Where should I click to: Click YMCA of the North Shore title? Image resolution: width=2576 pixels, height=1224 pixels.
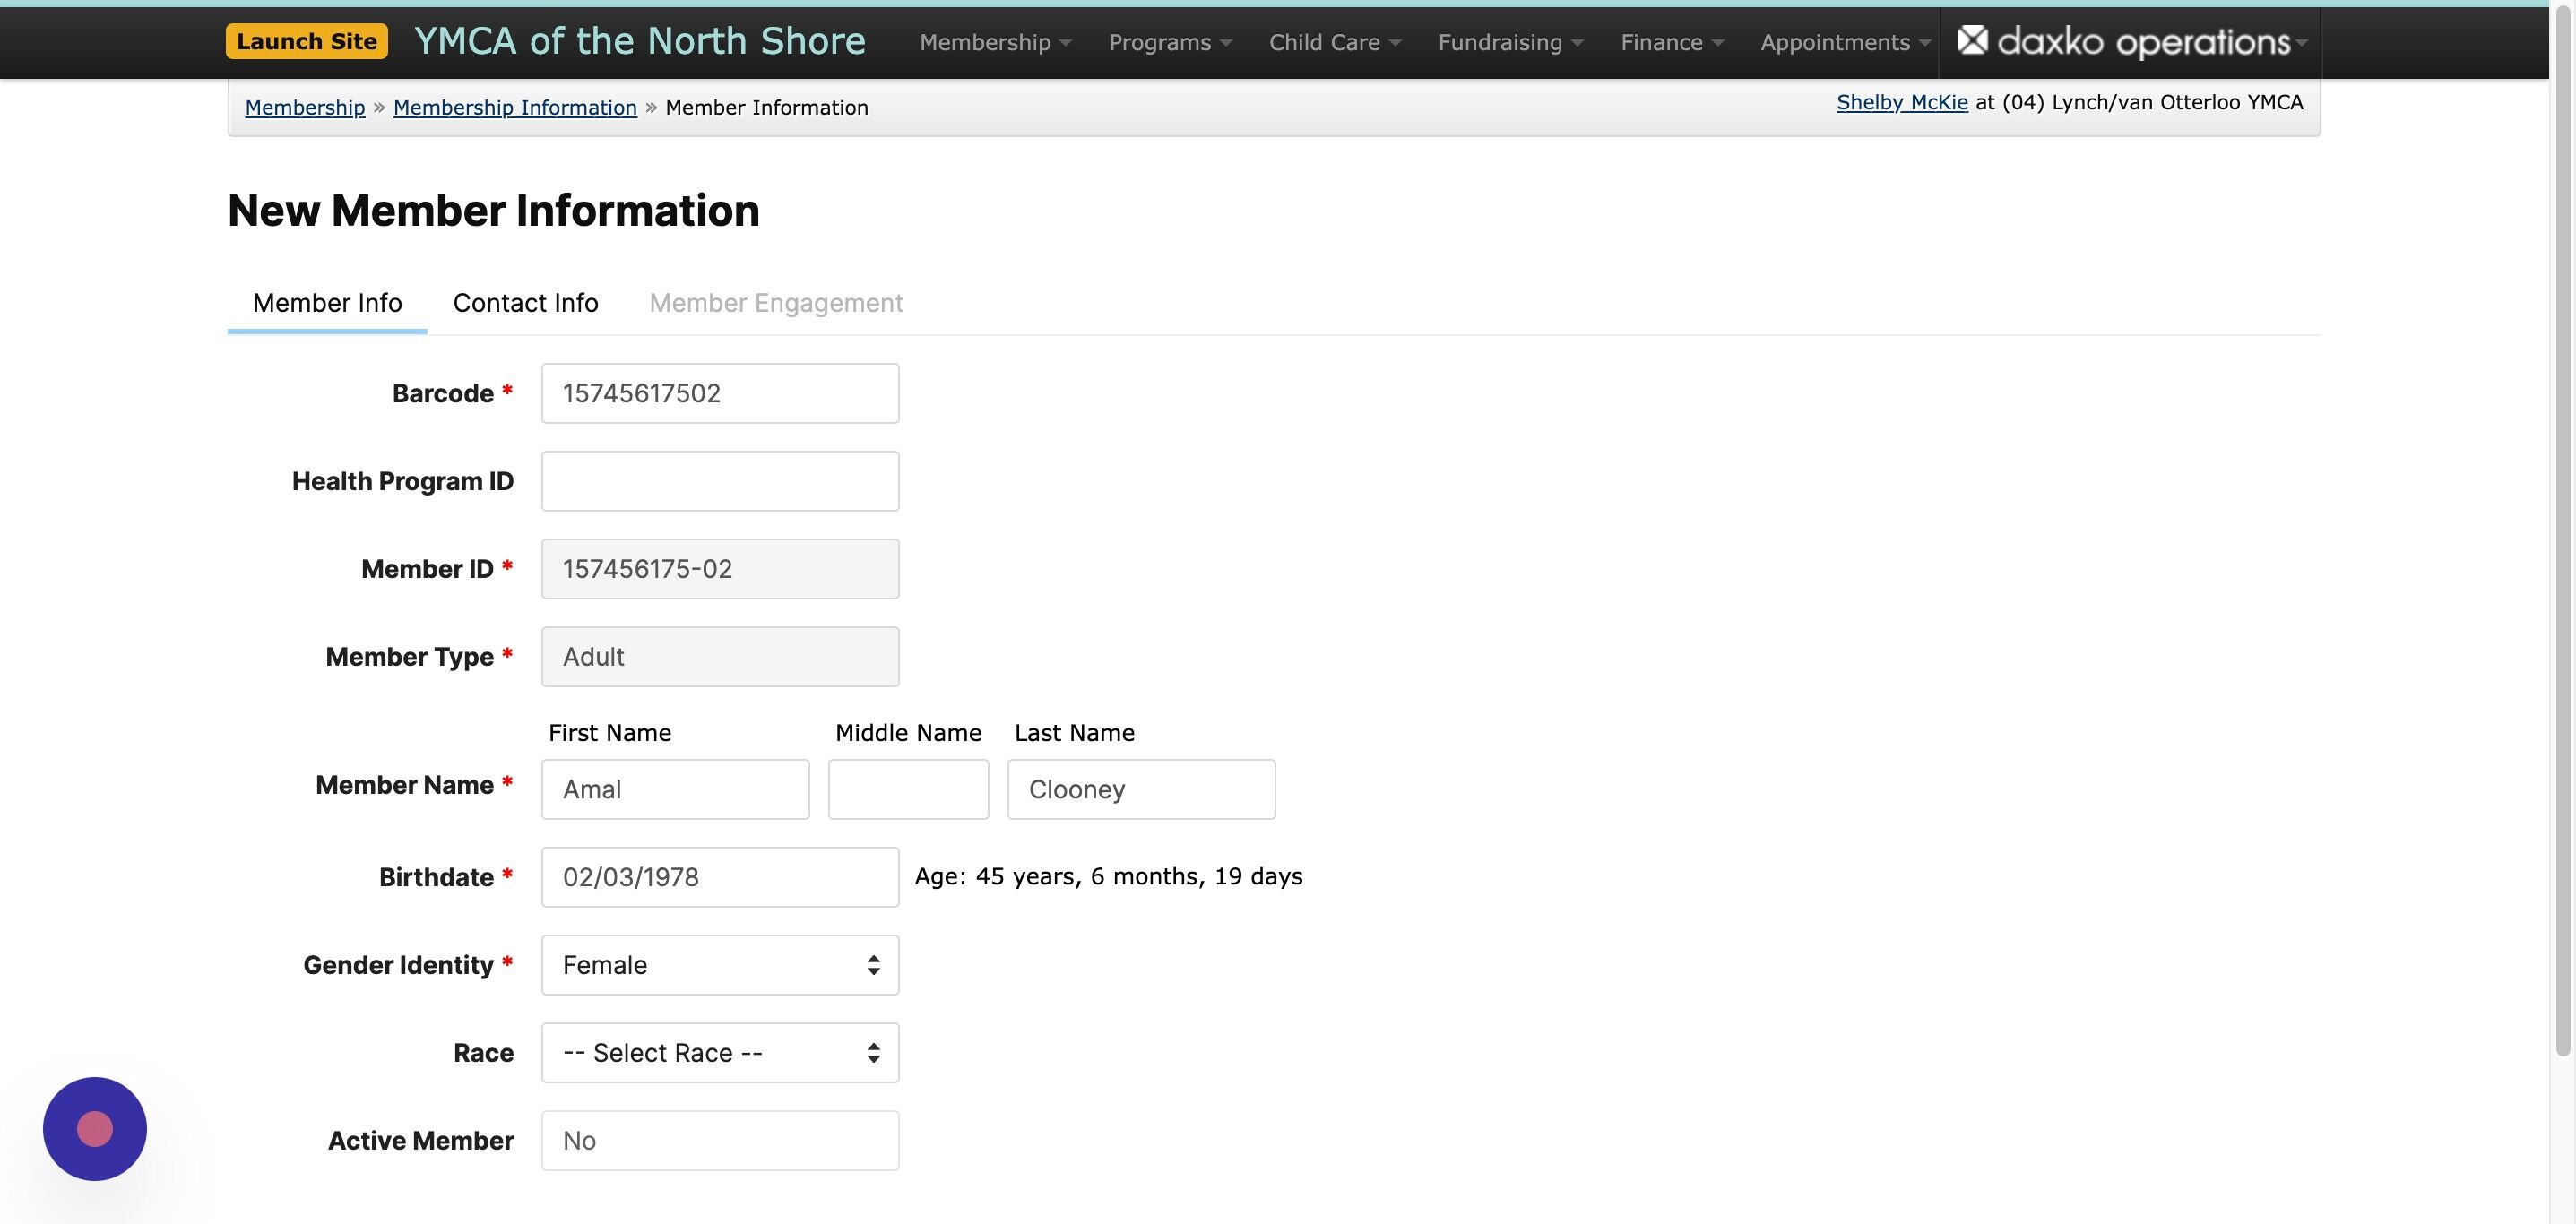(640, 41)
